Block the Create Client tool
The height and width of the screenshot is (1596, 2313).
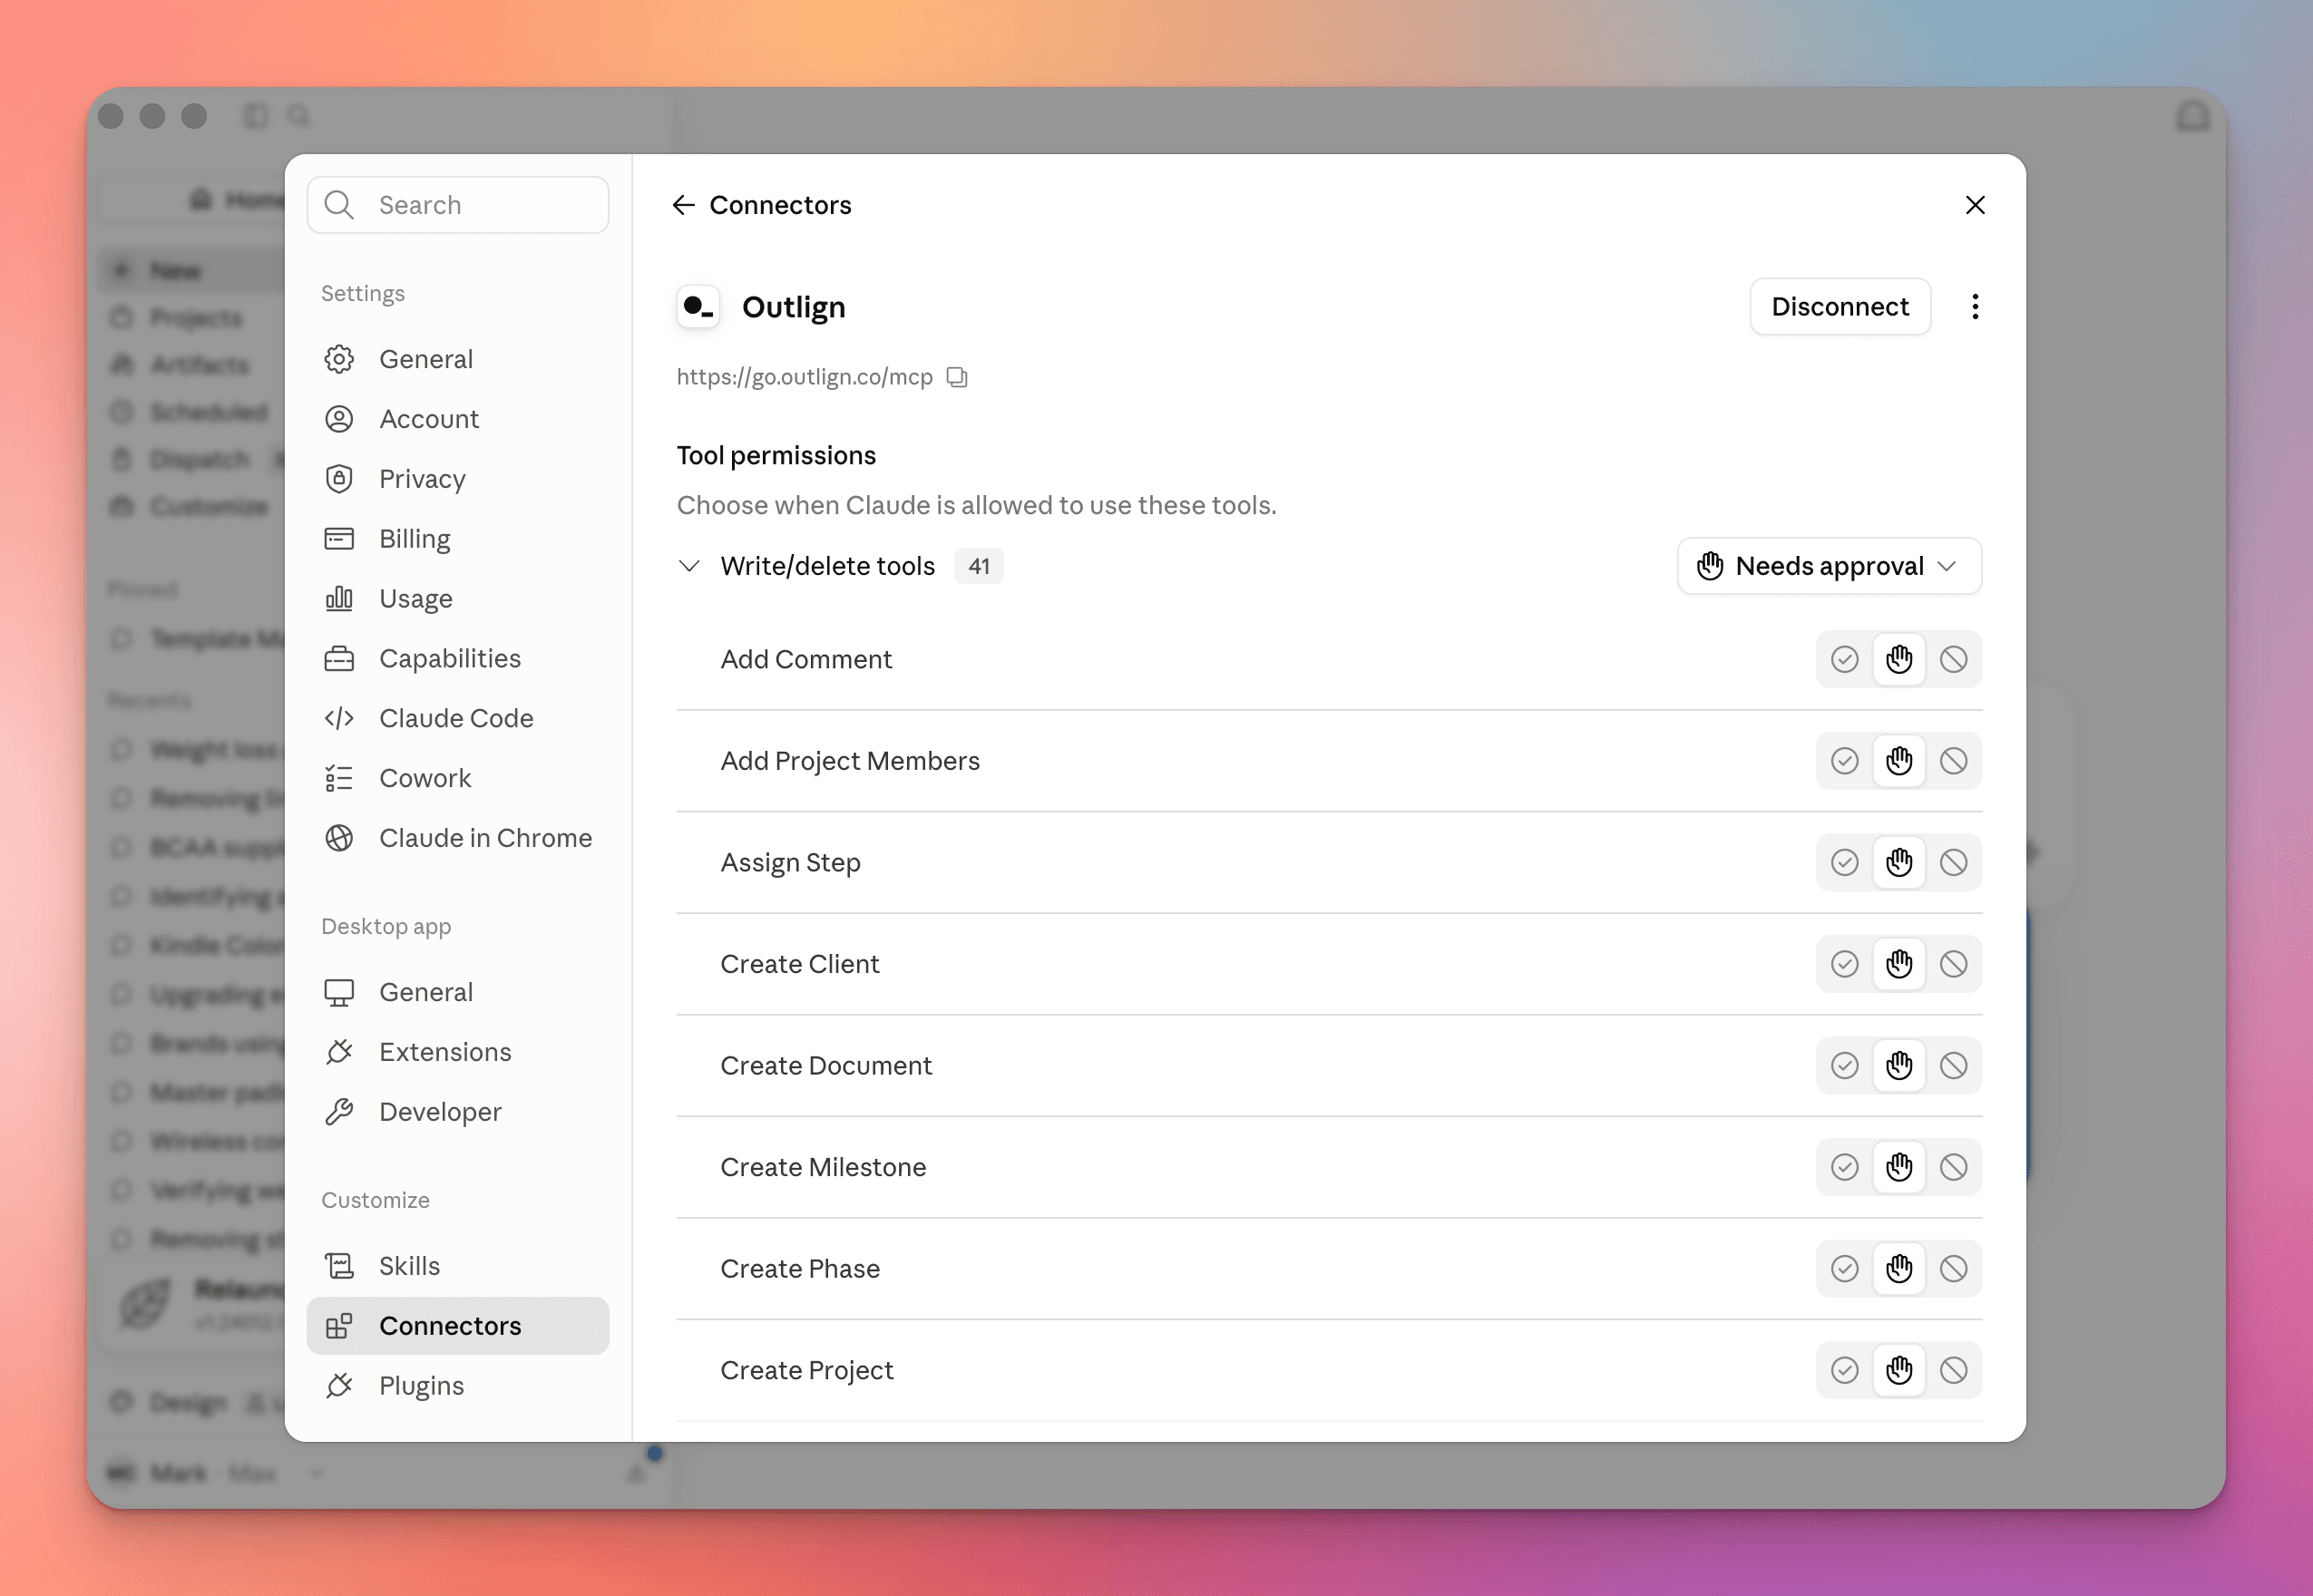1953,964
